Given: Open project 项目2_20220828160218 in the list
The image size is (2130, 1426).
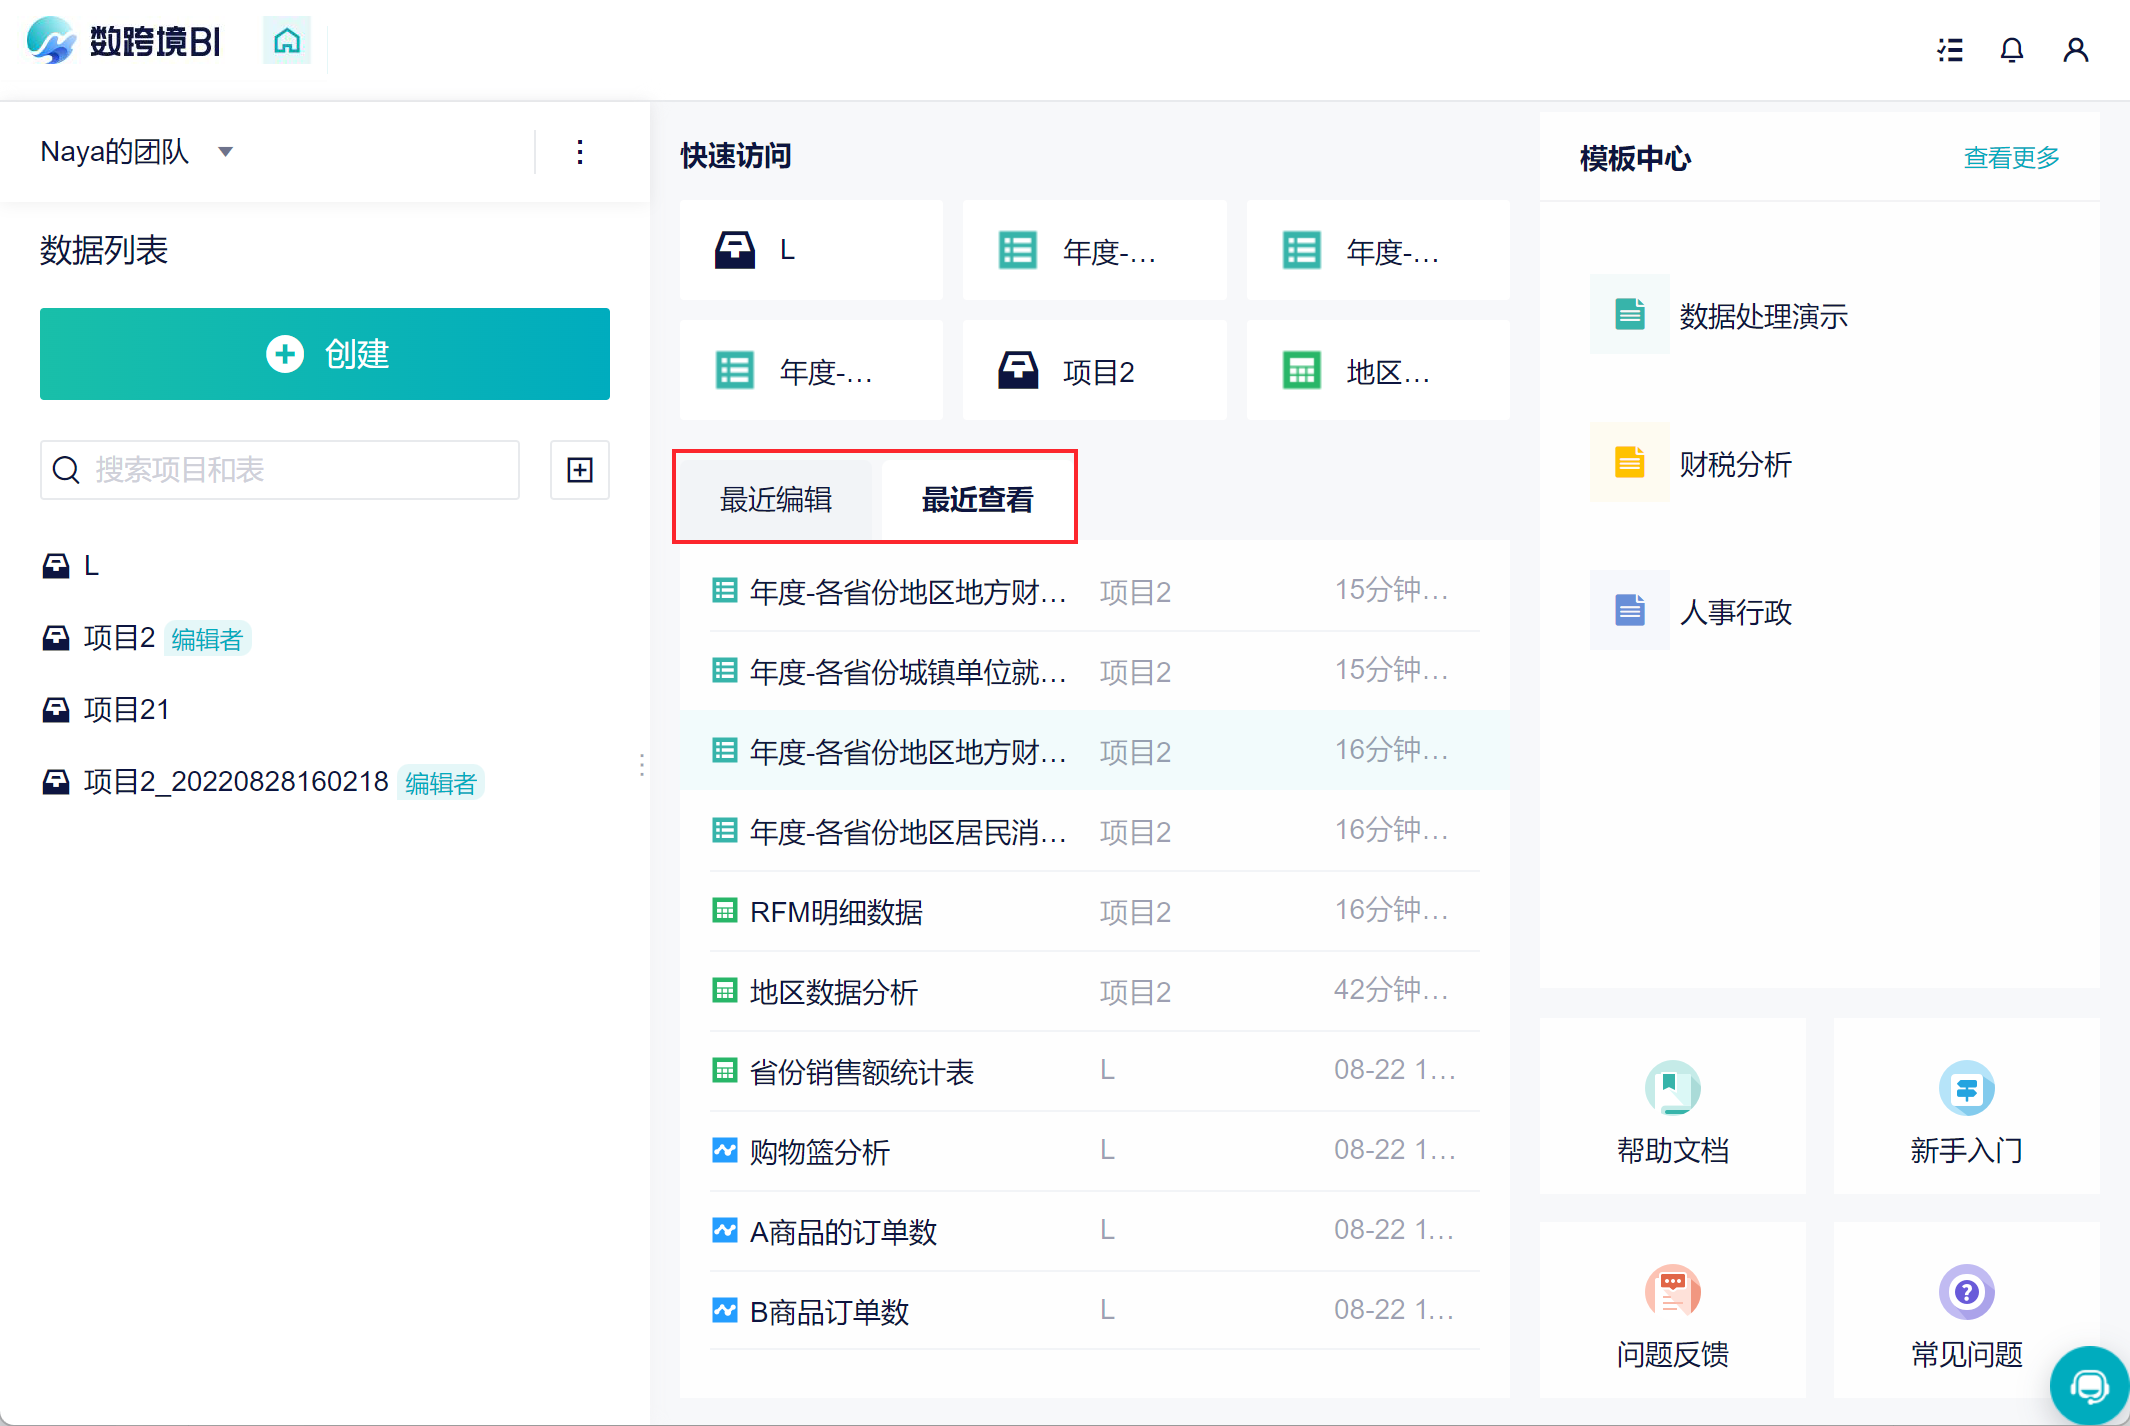Looking at the screenshot, I should tap(236, 782).
